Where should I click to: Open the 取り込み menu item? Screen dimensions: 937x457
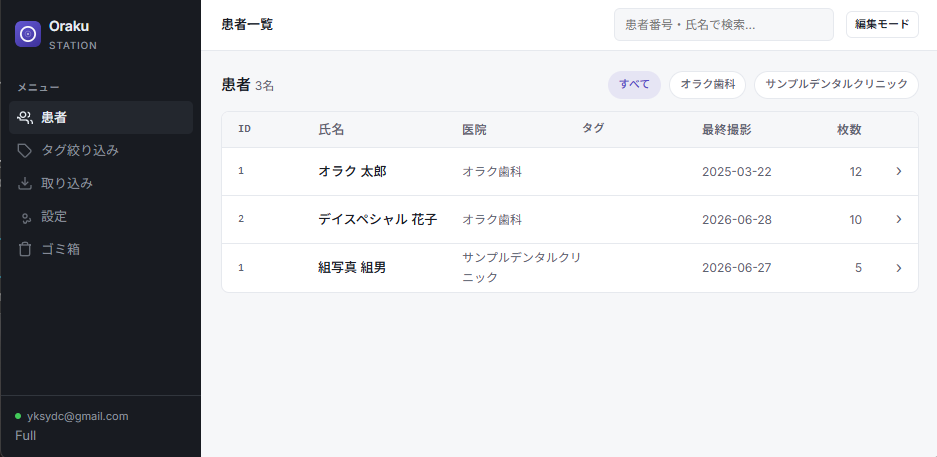pos(101,183)
